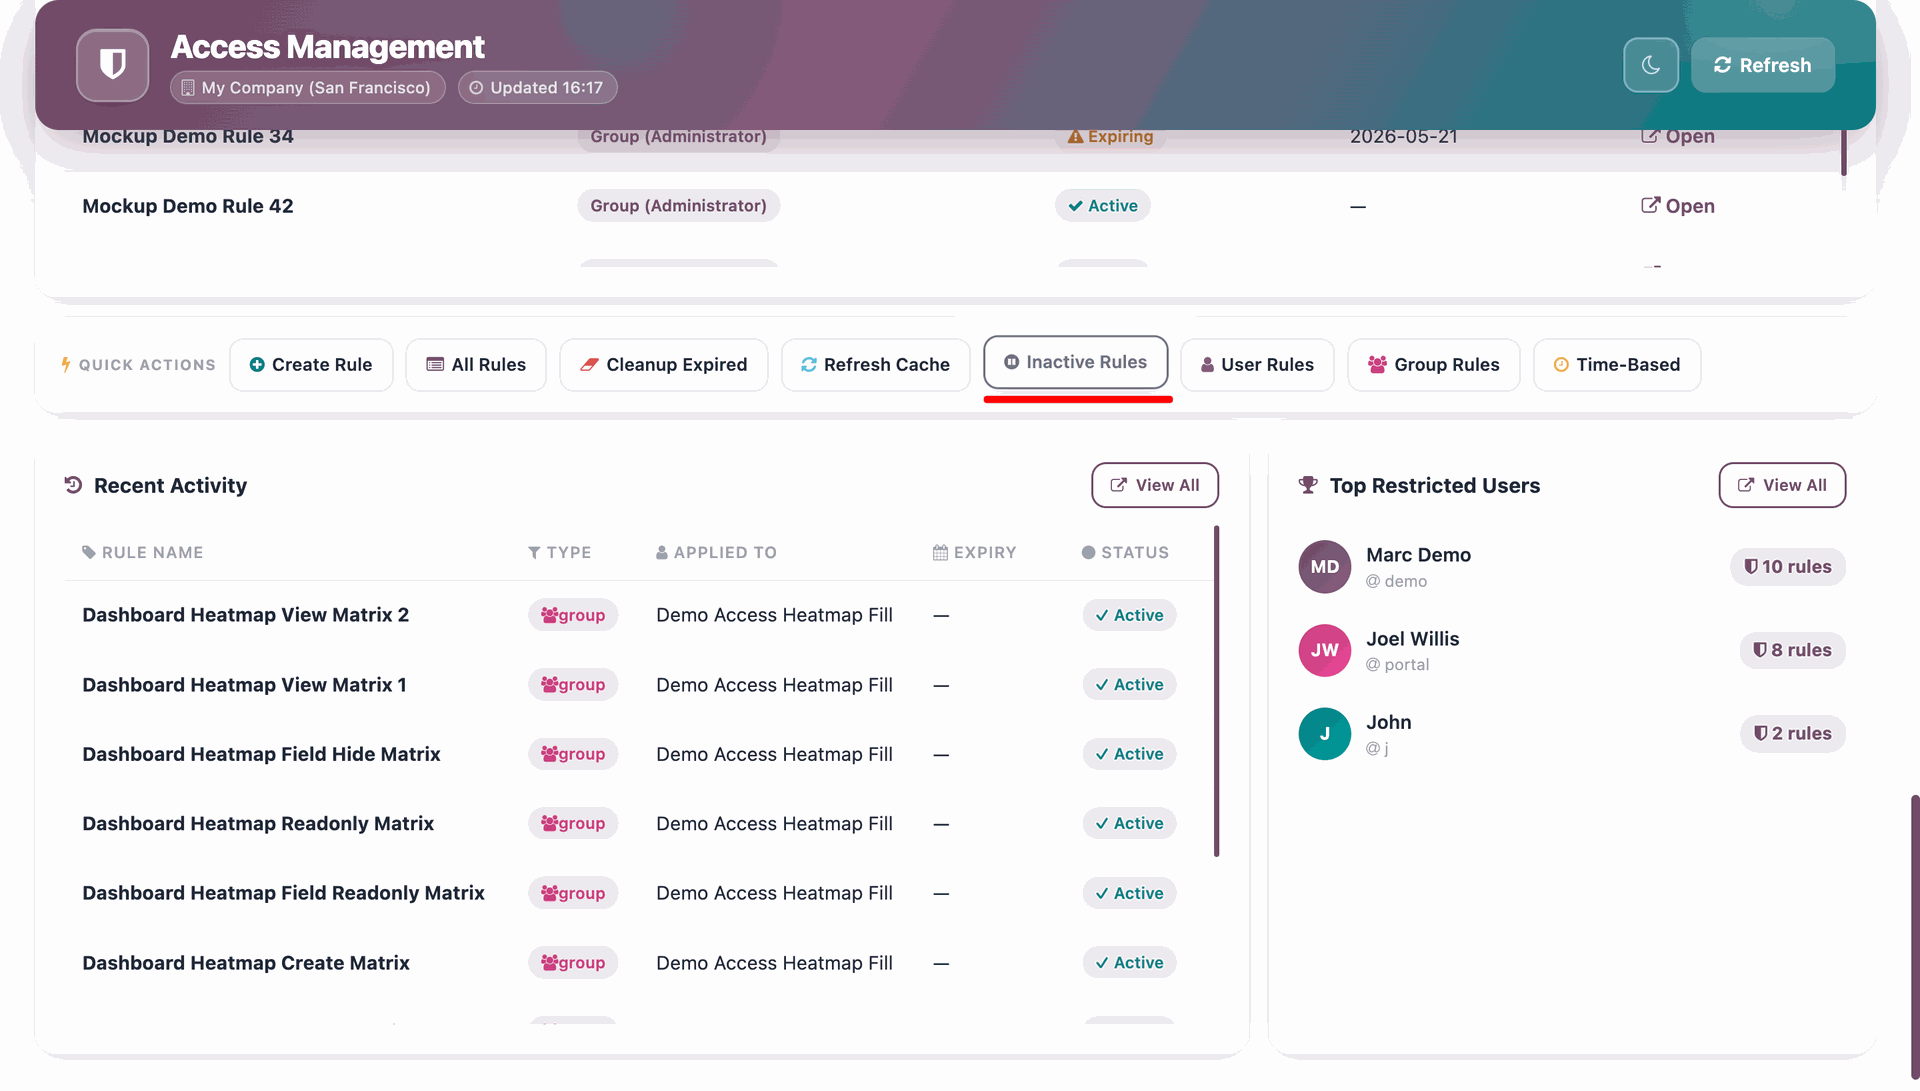Click John's 2 rules badge
This screenshot has height=1091, width=1920.
(1792, 734)
